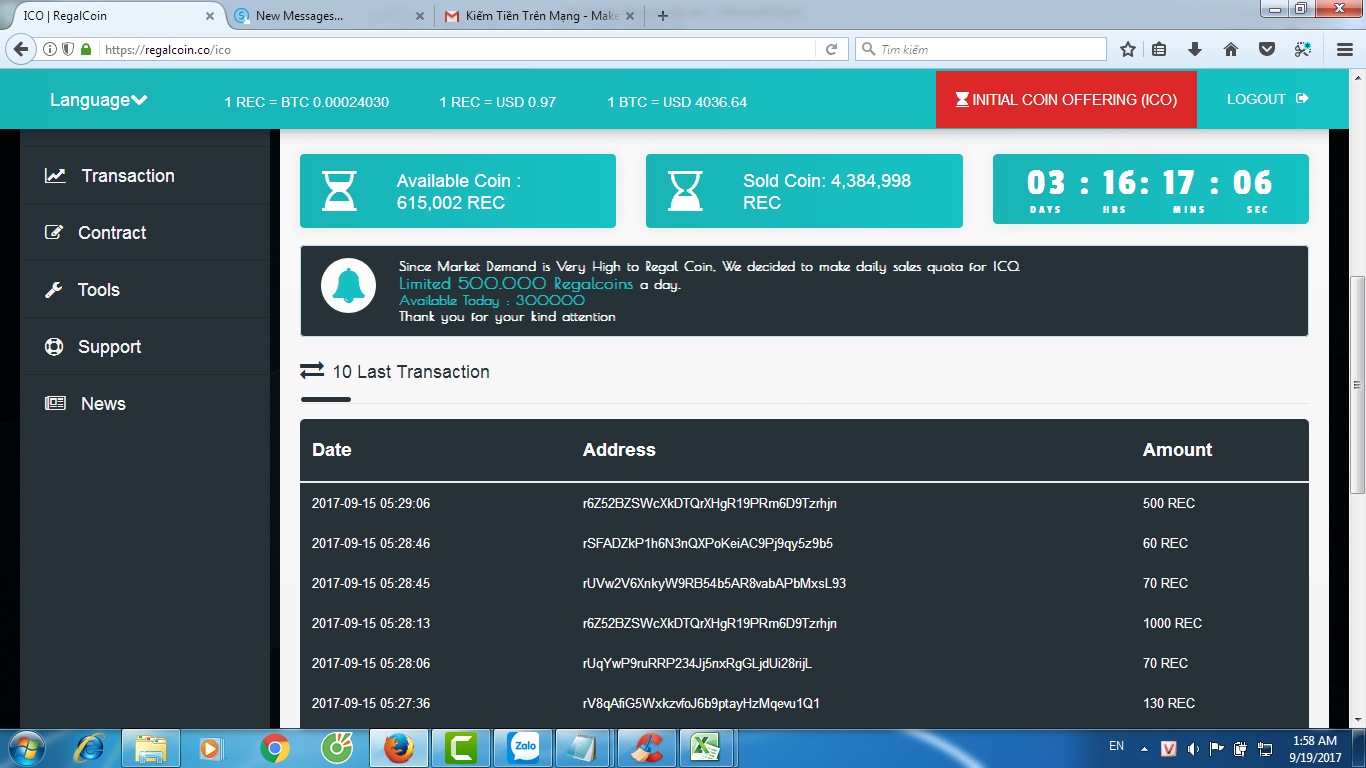Click the EN language indicator in taskbar
This screenshot has width=1366, height=768.
point(1117,746)
